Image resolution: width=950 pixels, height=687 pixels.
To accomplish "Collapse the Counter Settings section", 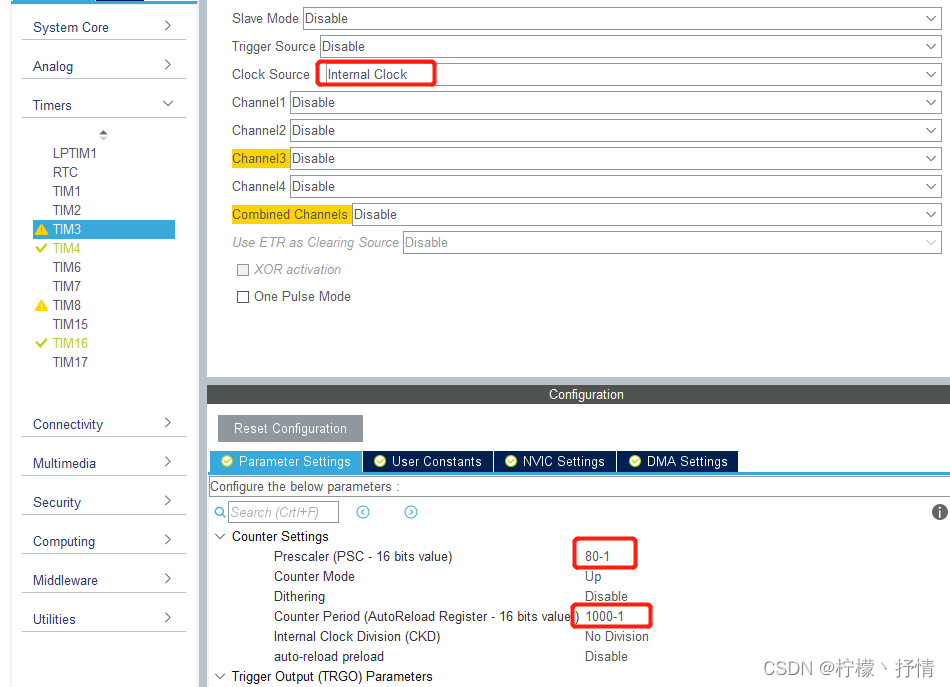I will click(x=221, y=537).
